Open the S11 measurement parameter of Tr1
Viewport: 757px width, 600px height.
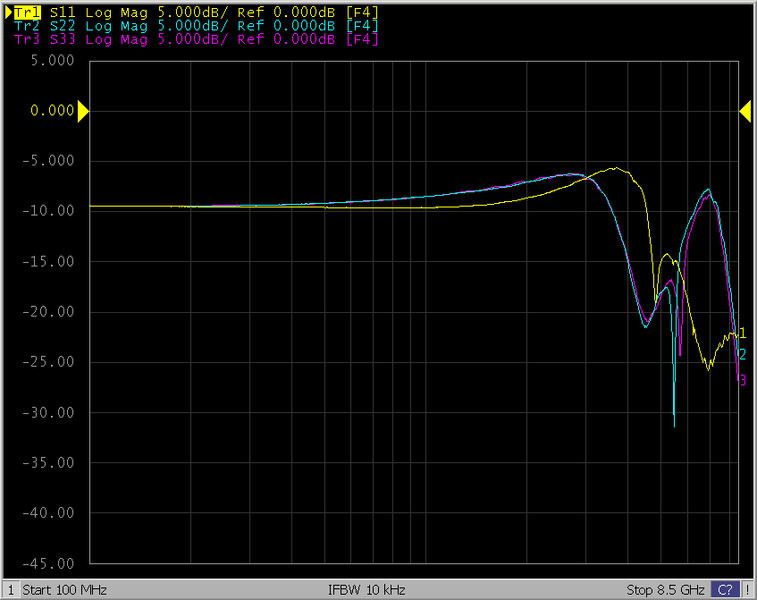pos(63,12)
